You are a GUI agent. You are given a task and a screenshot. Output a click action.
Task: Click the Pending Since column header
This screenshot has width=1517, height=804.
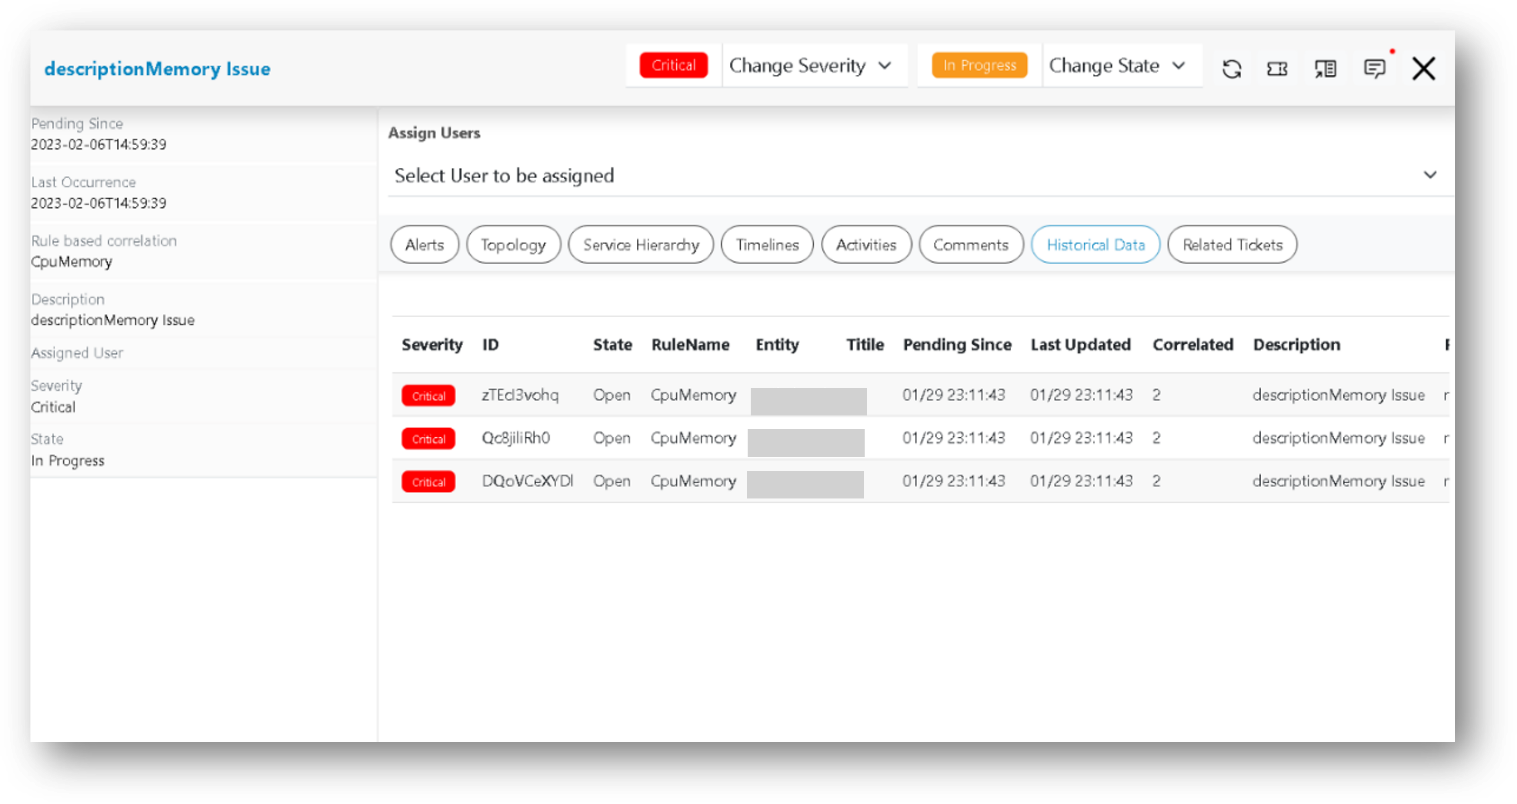click(957, 344)
